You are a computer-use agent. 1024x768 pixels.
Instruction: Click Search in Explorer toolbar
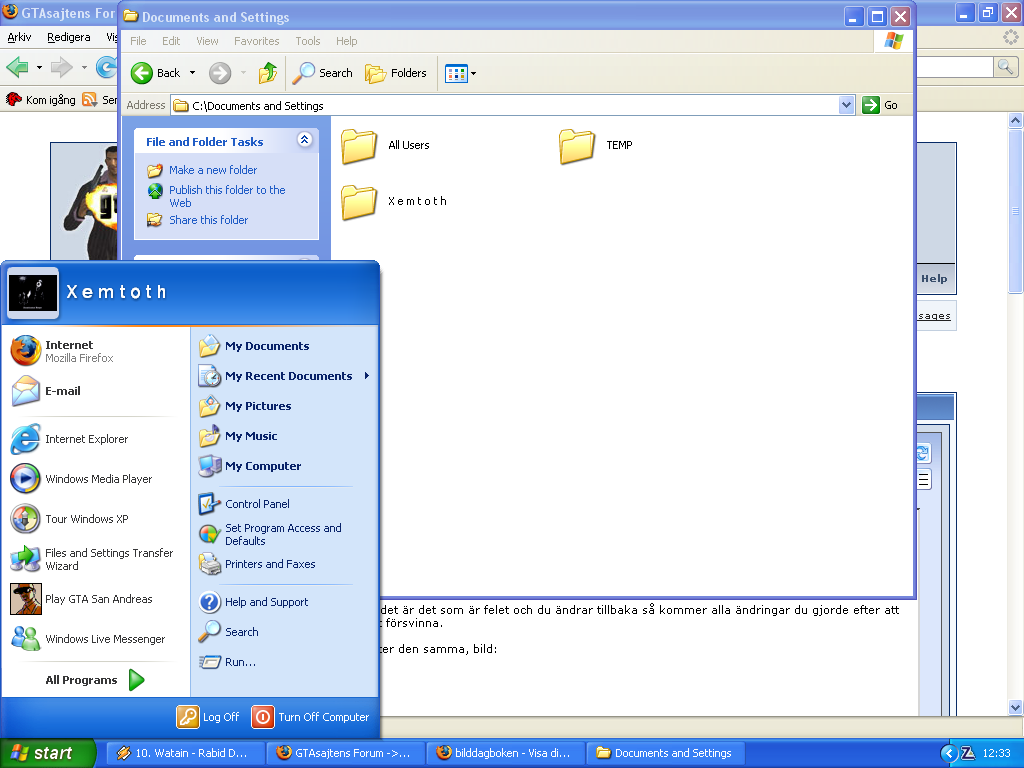[323, 73]
